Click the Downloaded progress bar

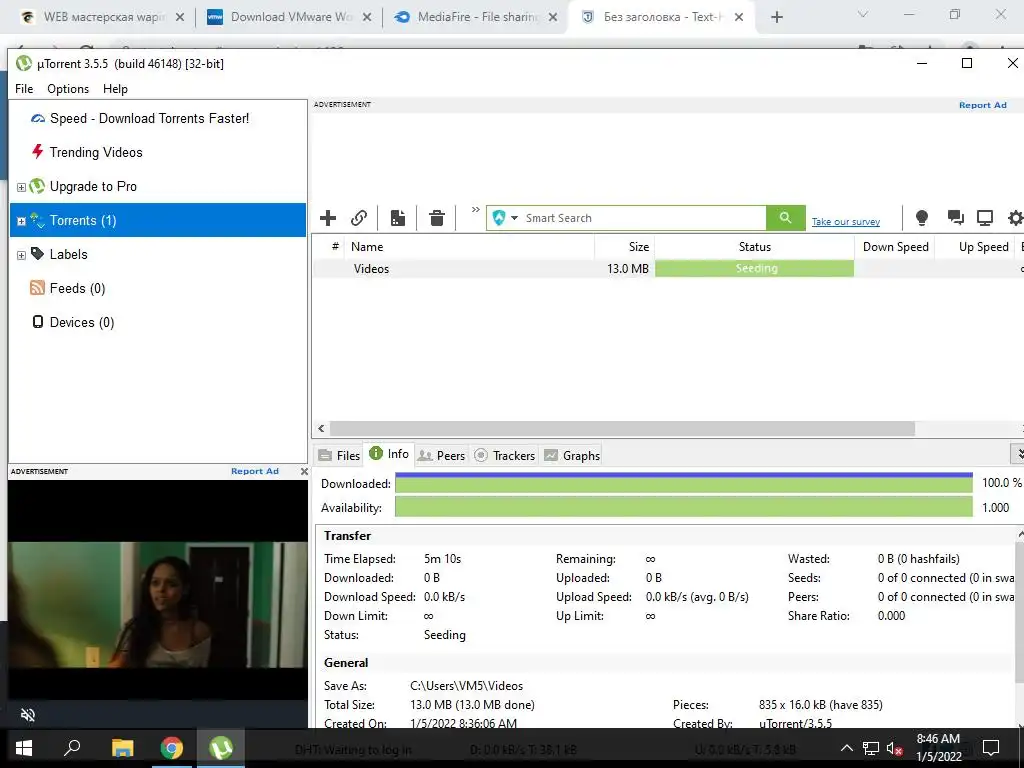pyautogui.click(x=684, y=483)
